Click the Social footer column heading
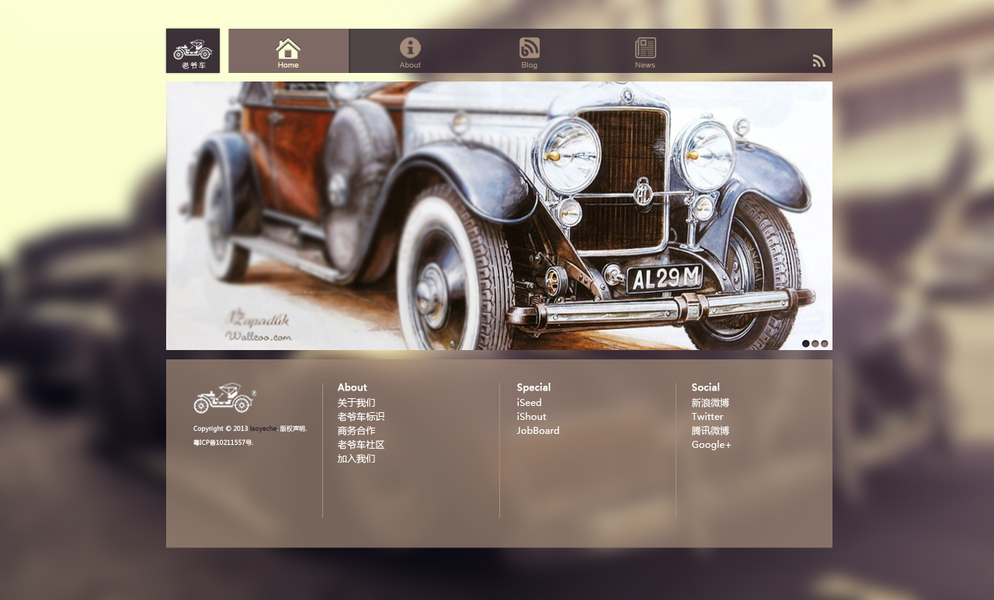 [x=706, y=387]
